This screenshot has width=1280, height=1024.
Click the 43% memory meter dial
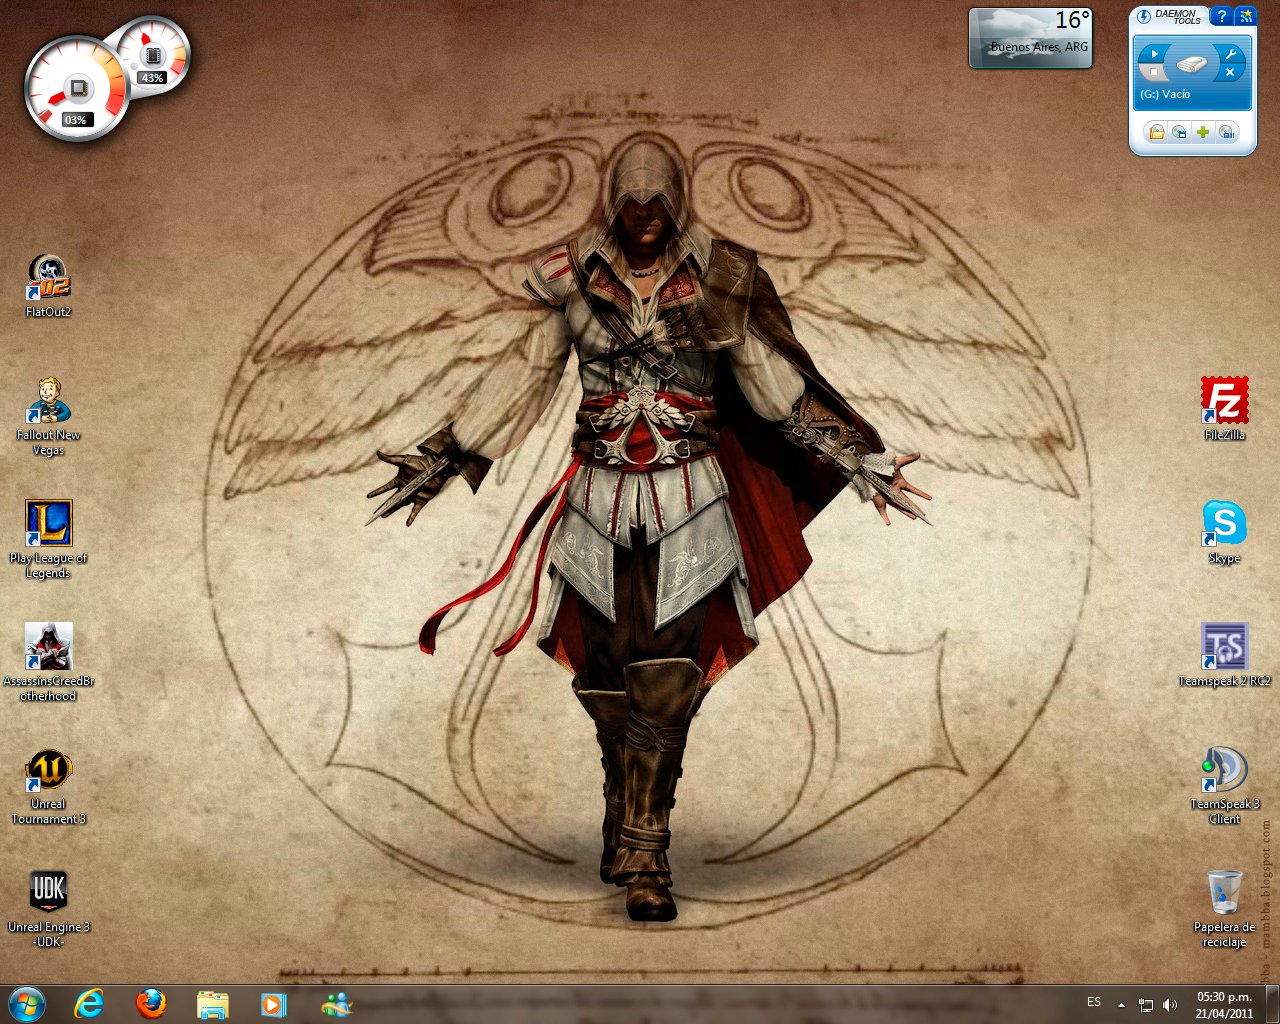pyautogui.click(x=151, y=57)
